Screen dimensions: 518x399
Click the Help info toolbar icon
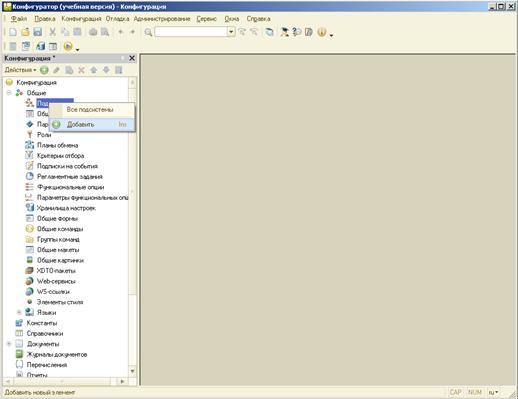322,32
